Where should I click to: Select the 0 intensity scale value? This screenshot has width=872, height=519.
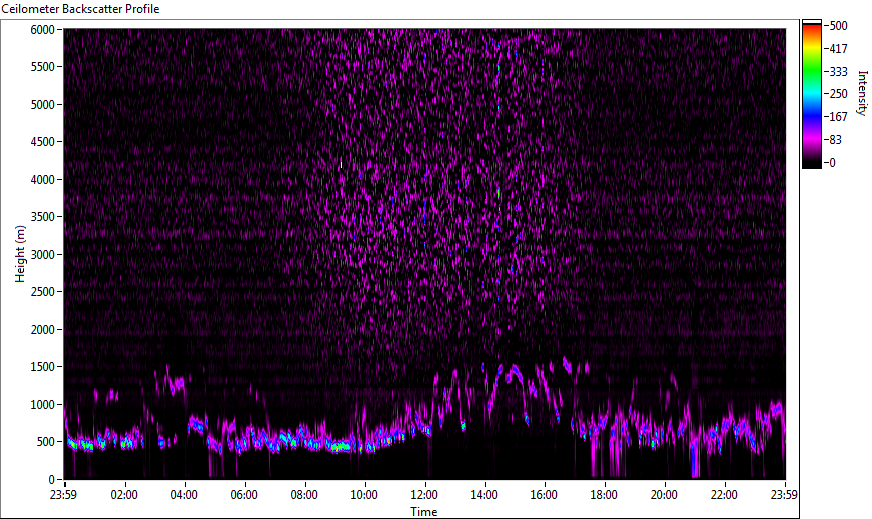832,162
